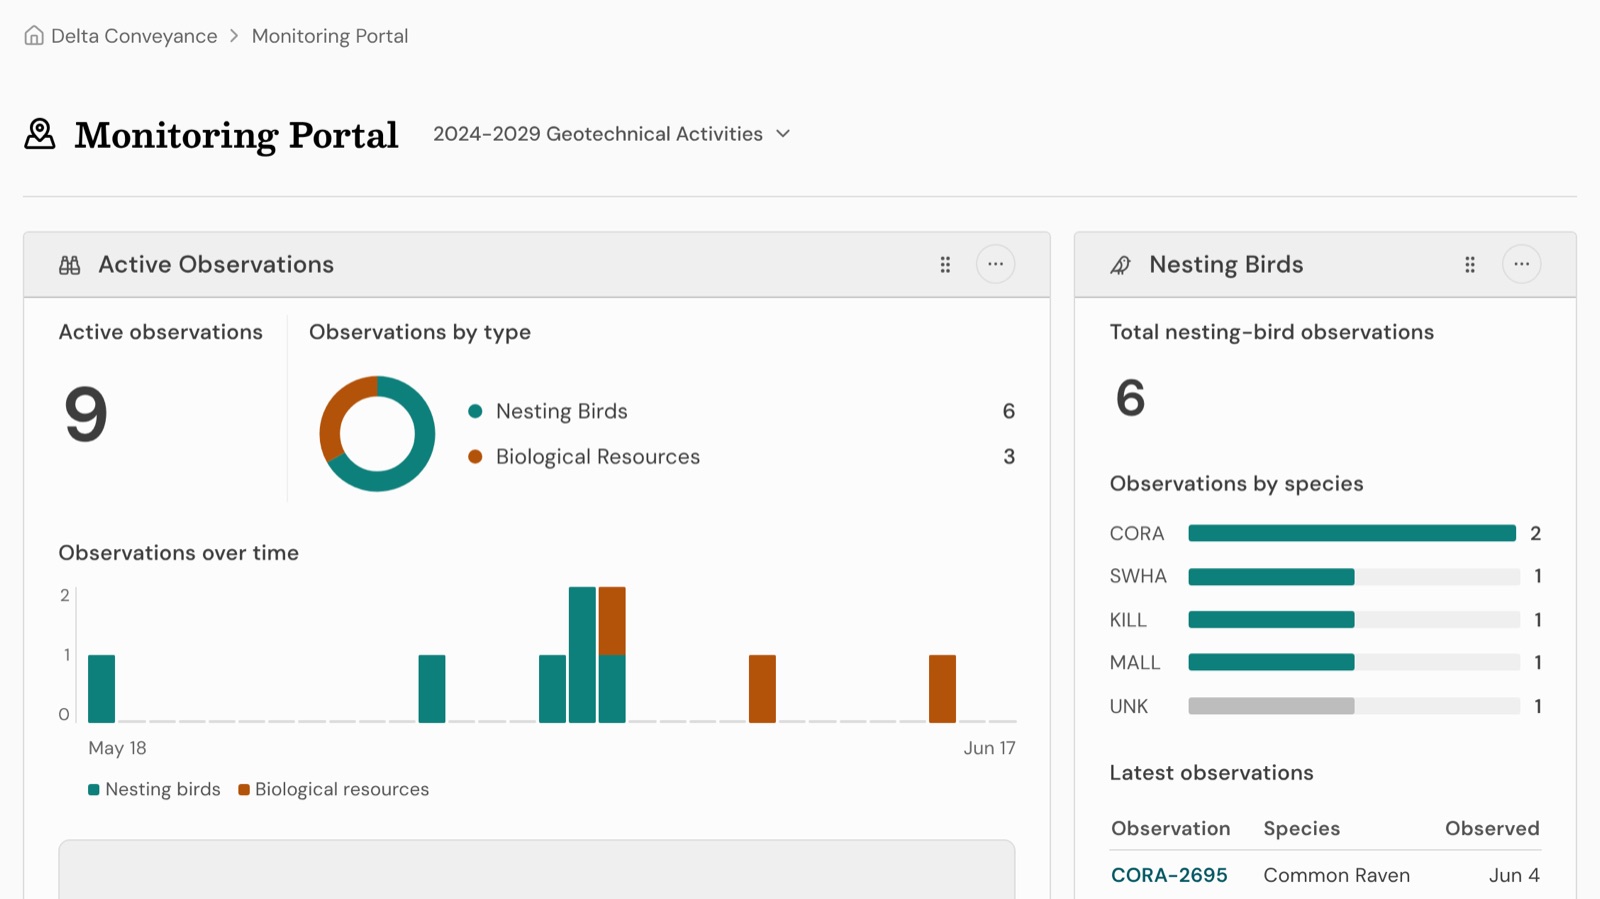
Task: Click the total nesting-bird count 6
Action: (1130, 398)
